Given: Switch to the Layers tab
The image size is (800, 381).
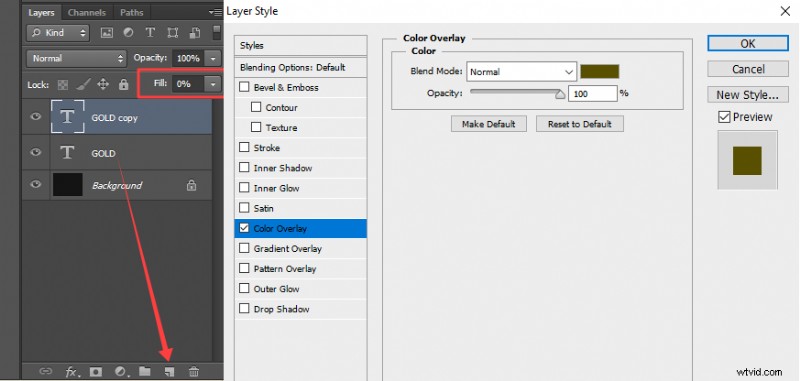Looking at the screenshot, I should [41, 13].
